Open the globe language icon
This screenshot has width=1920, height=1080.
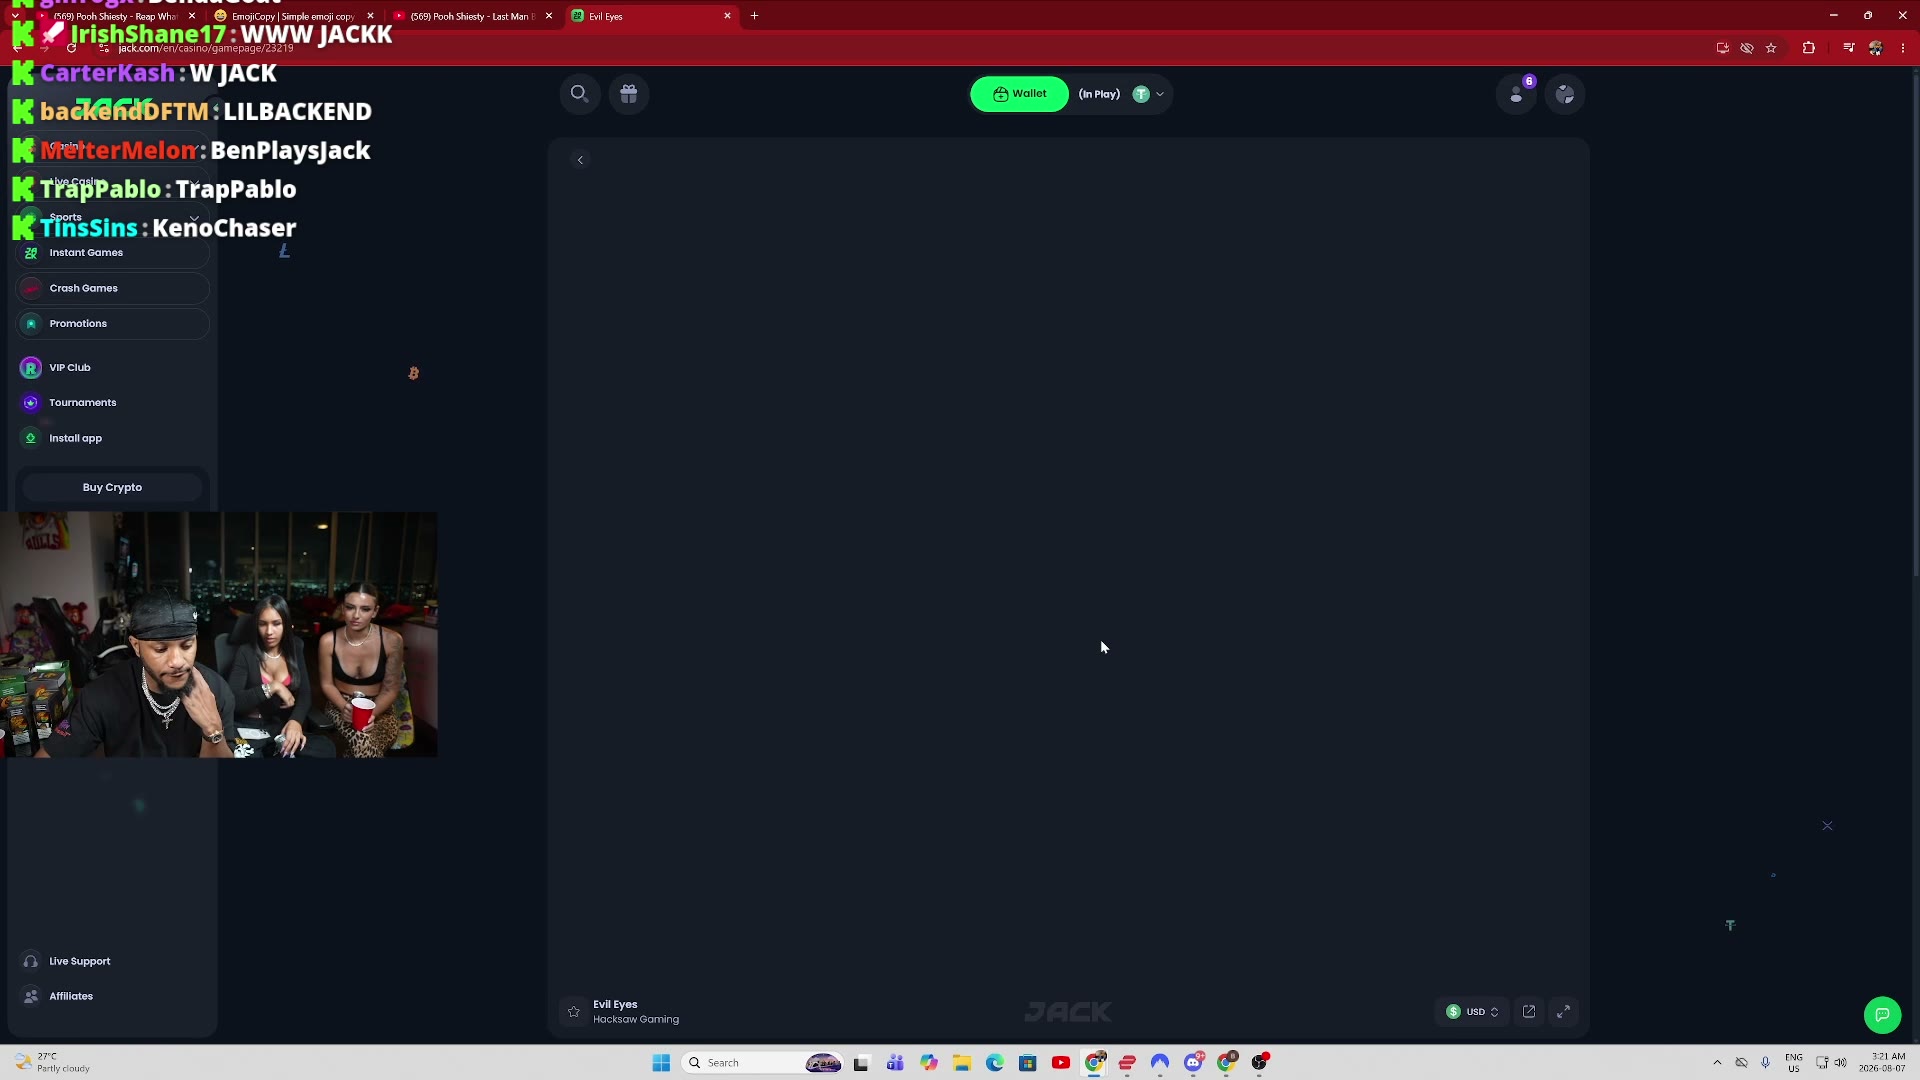coord(1565,94)
